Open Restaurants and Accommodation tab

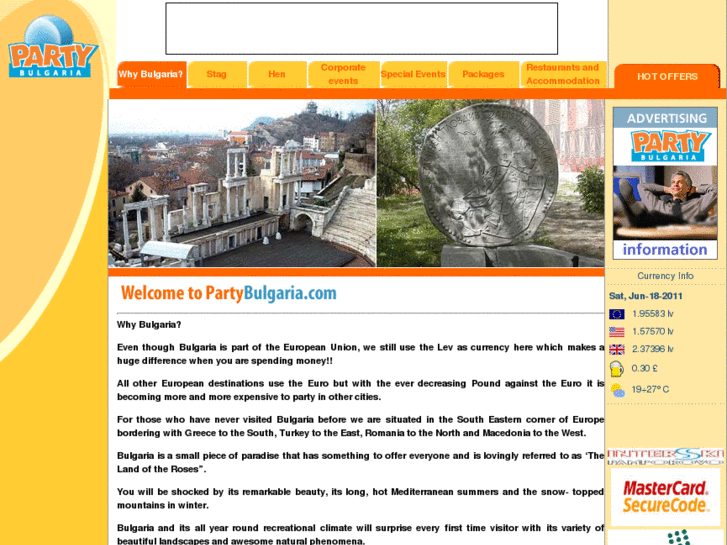click(x=563, y=74)
